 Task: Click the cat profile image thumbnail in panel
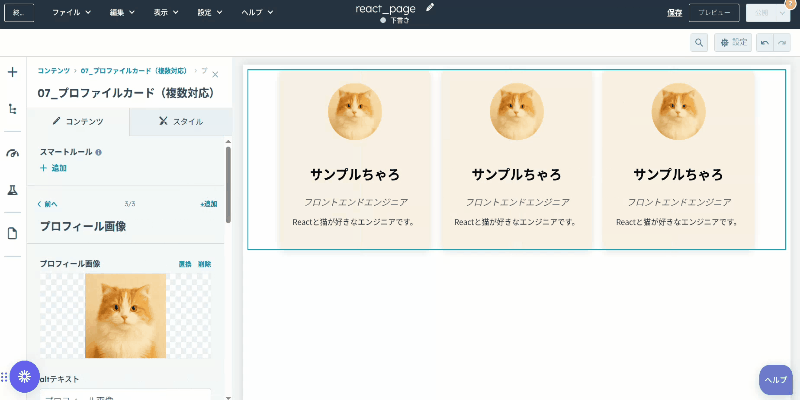(x=126, y=316)
